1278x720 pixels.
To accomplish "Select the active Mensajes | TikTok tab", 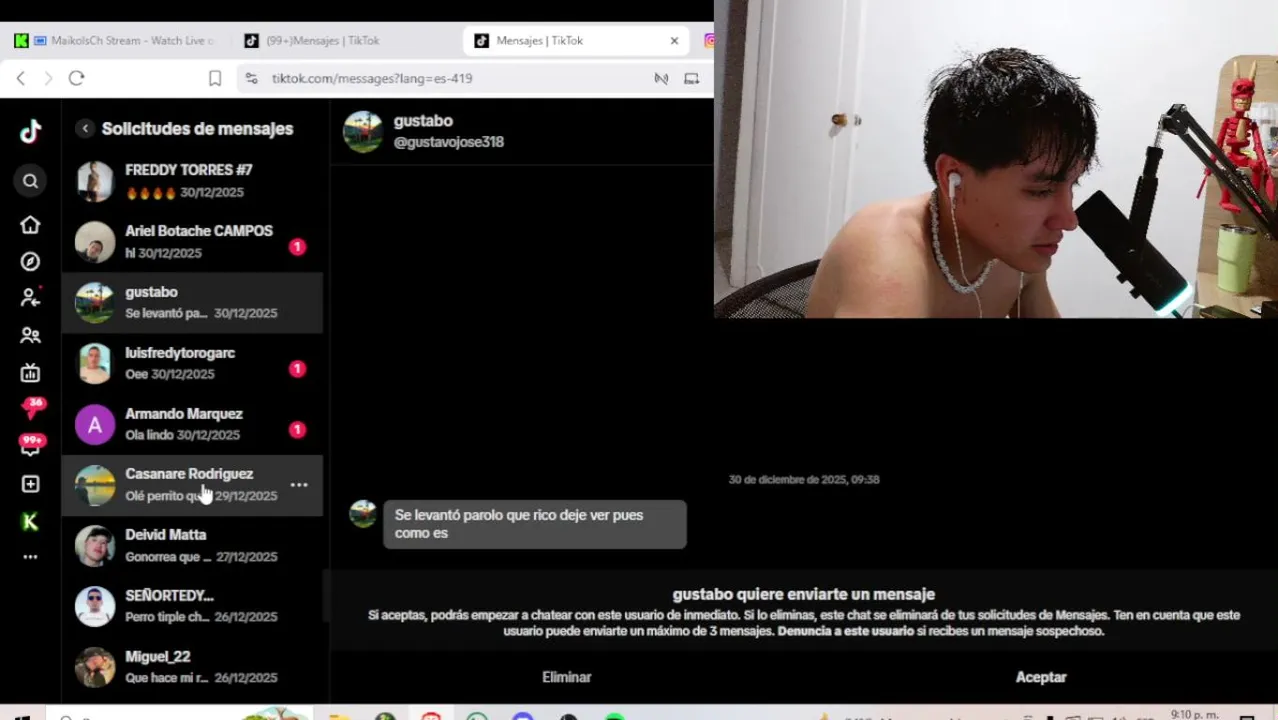I will 575,40.
